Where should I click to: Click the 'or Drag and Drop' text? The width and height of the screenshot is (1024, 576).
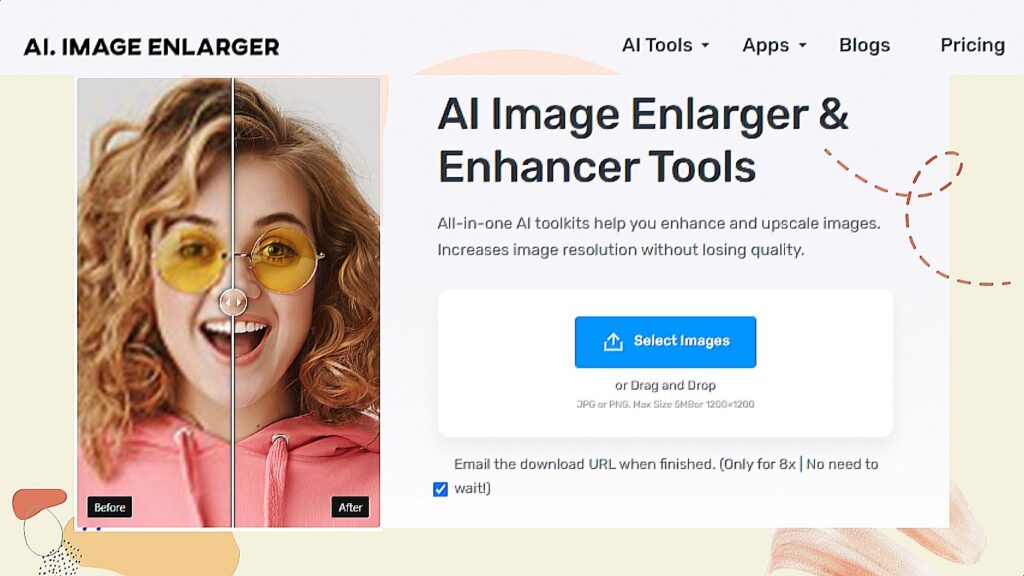point(665,385)
